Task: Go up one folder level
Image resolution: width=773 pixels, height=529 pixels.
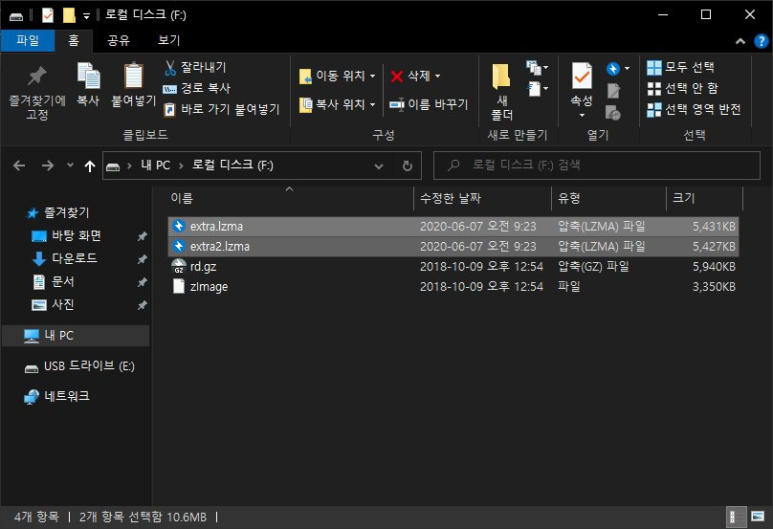Action: [x=89, y=166]
